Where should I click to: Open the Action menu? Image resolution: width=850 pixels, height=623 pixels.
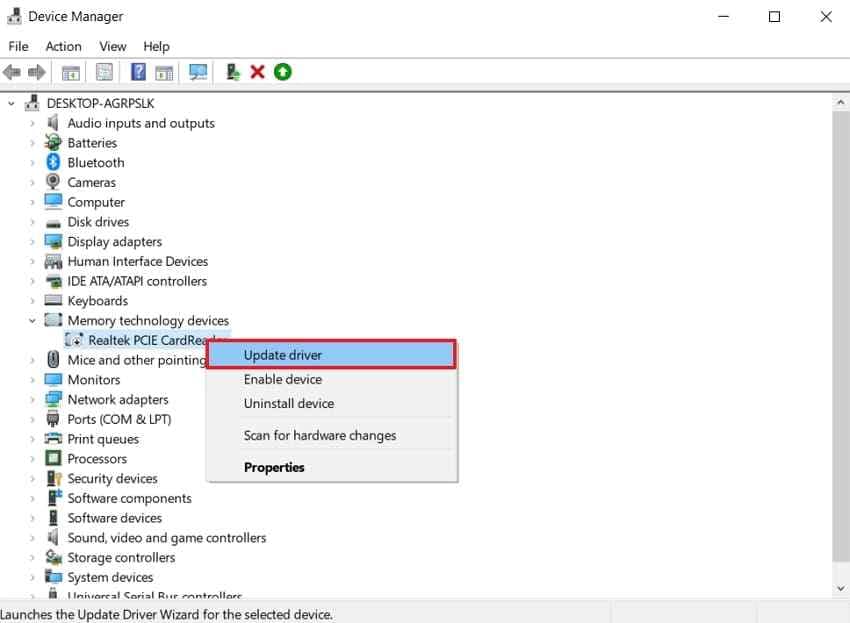pyautogui.click(x=63, y=47)
